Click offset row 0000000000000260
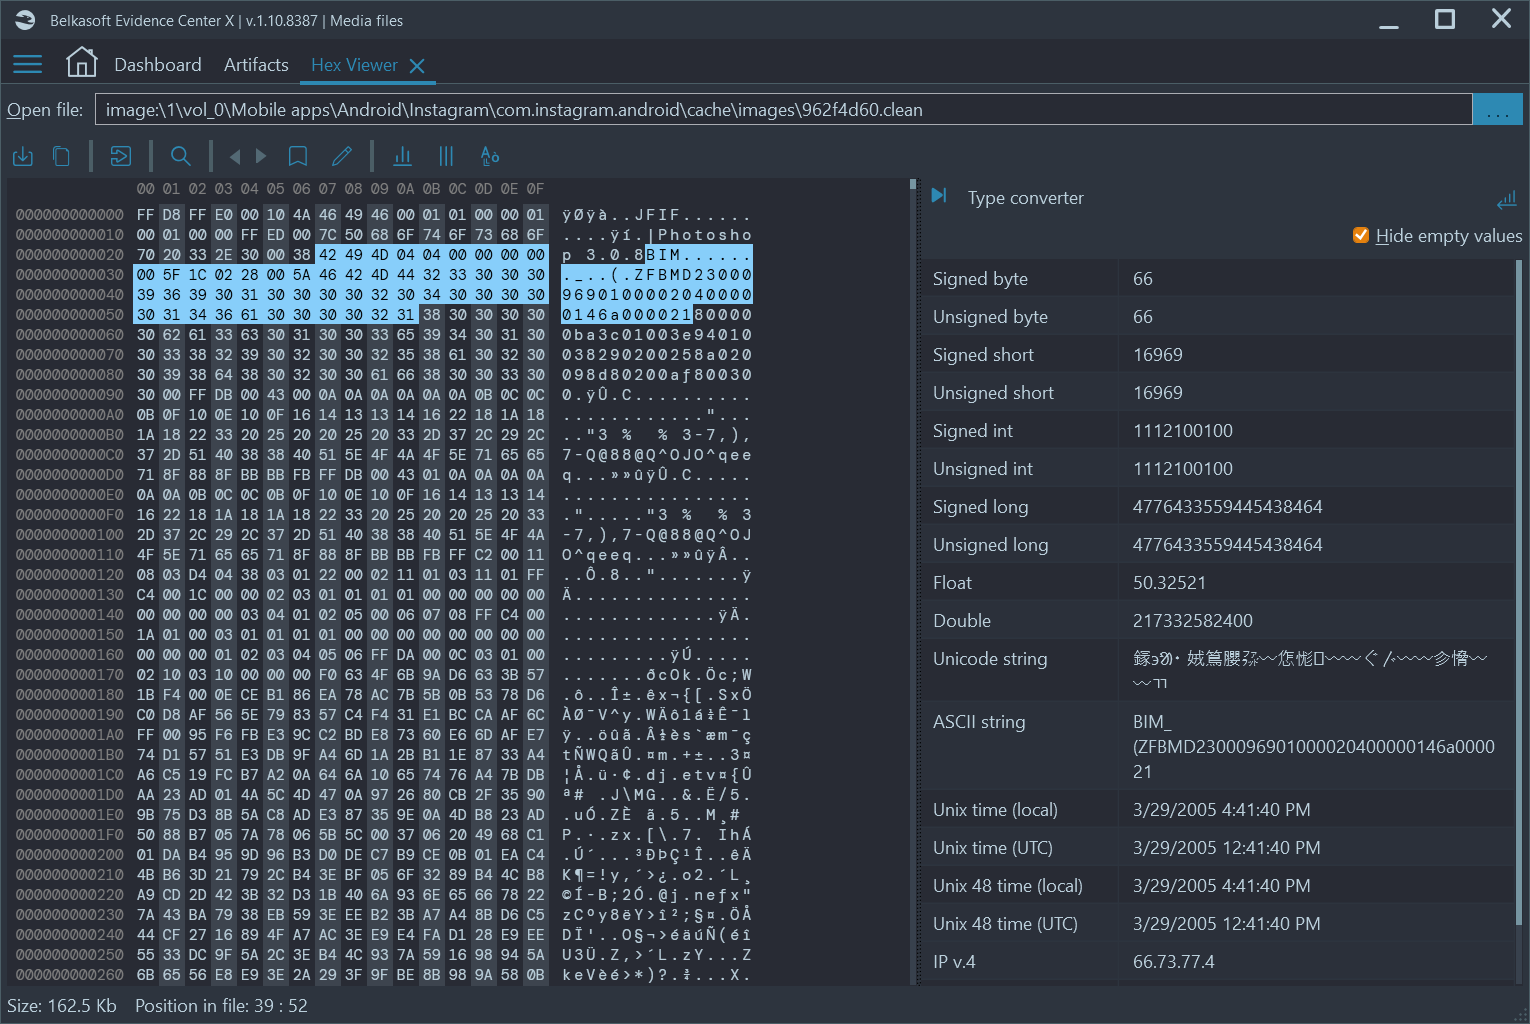 [x=70, y=975]
